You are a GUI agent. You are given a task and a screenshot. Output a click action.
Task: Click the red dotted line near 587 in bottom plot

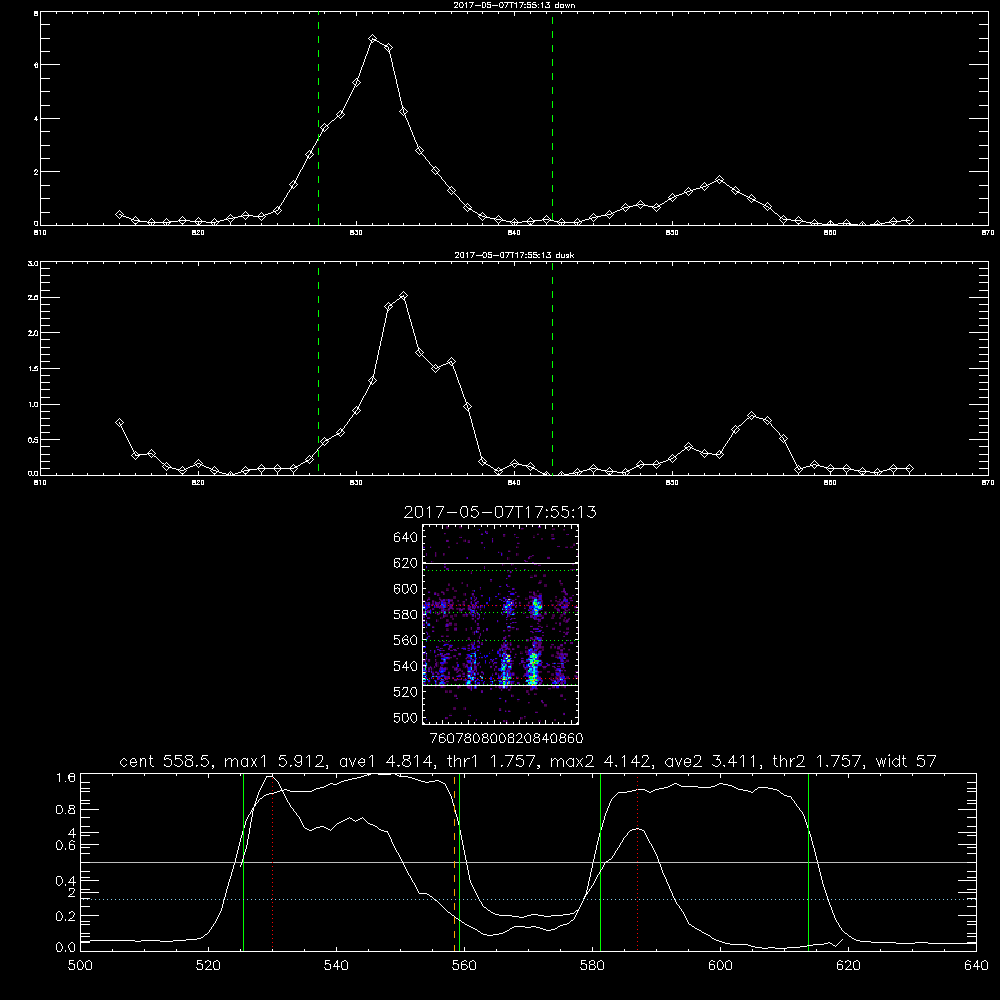tap(637, 862)
